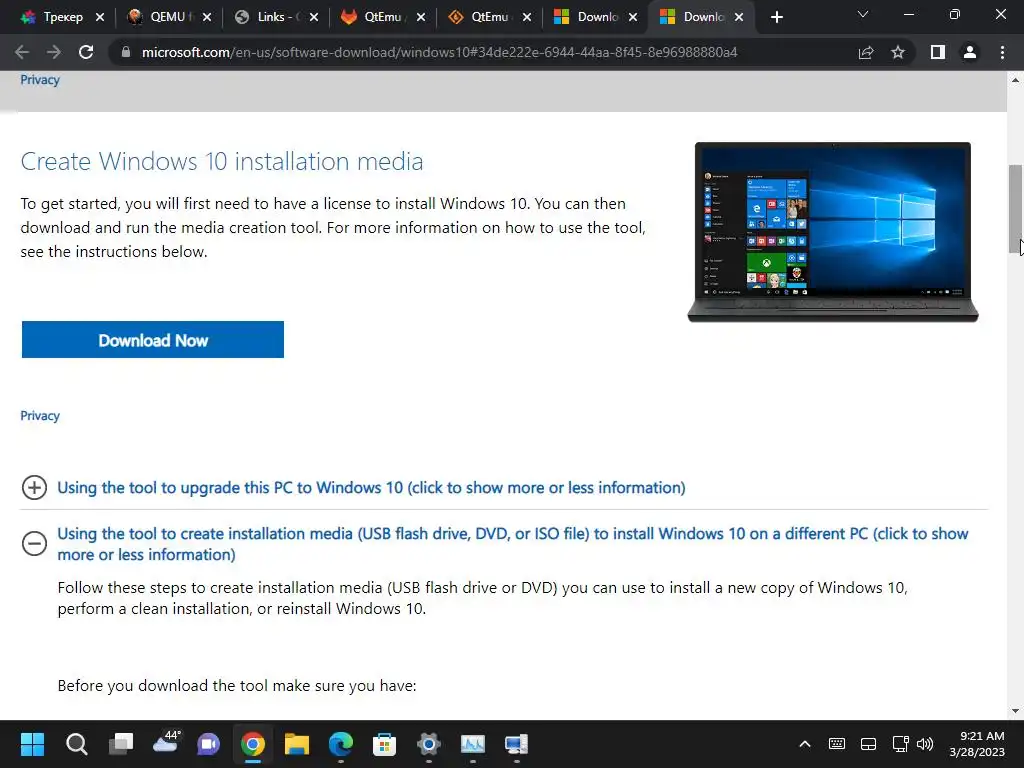Open File Explorer from the taskbar
The width and height of the screenshot is (1024, 768).
(x=296, y=744)
